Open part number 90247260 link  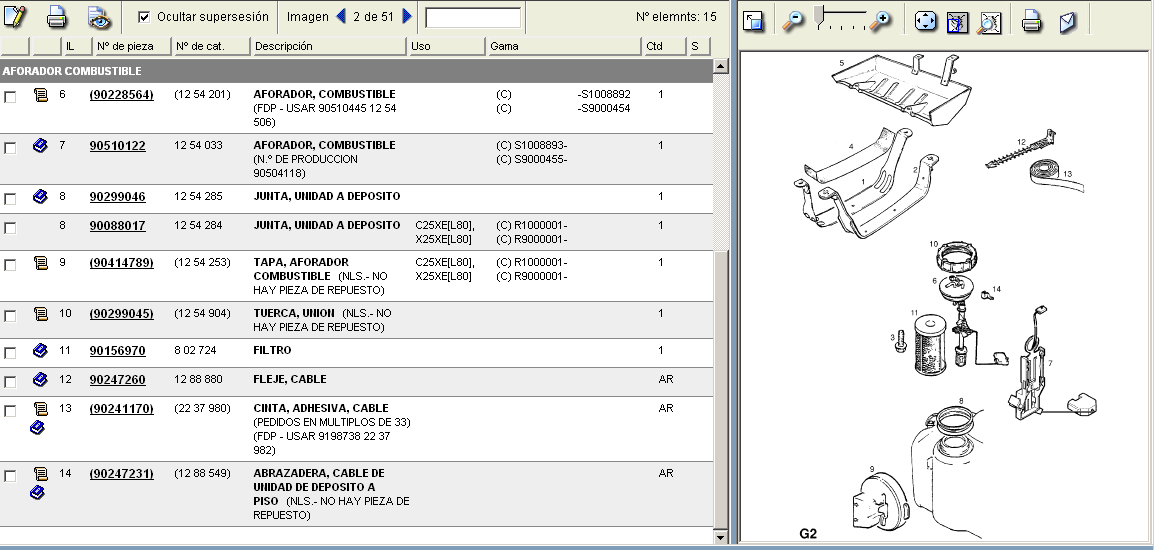pyautogui.click(x=117, y=380)
